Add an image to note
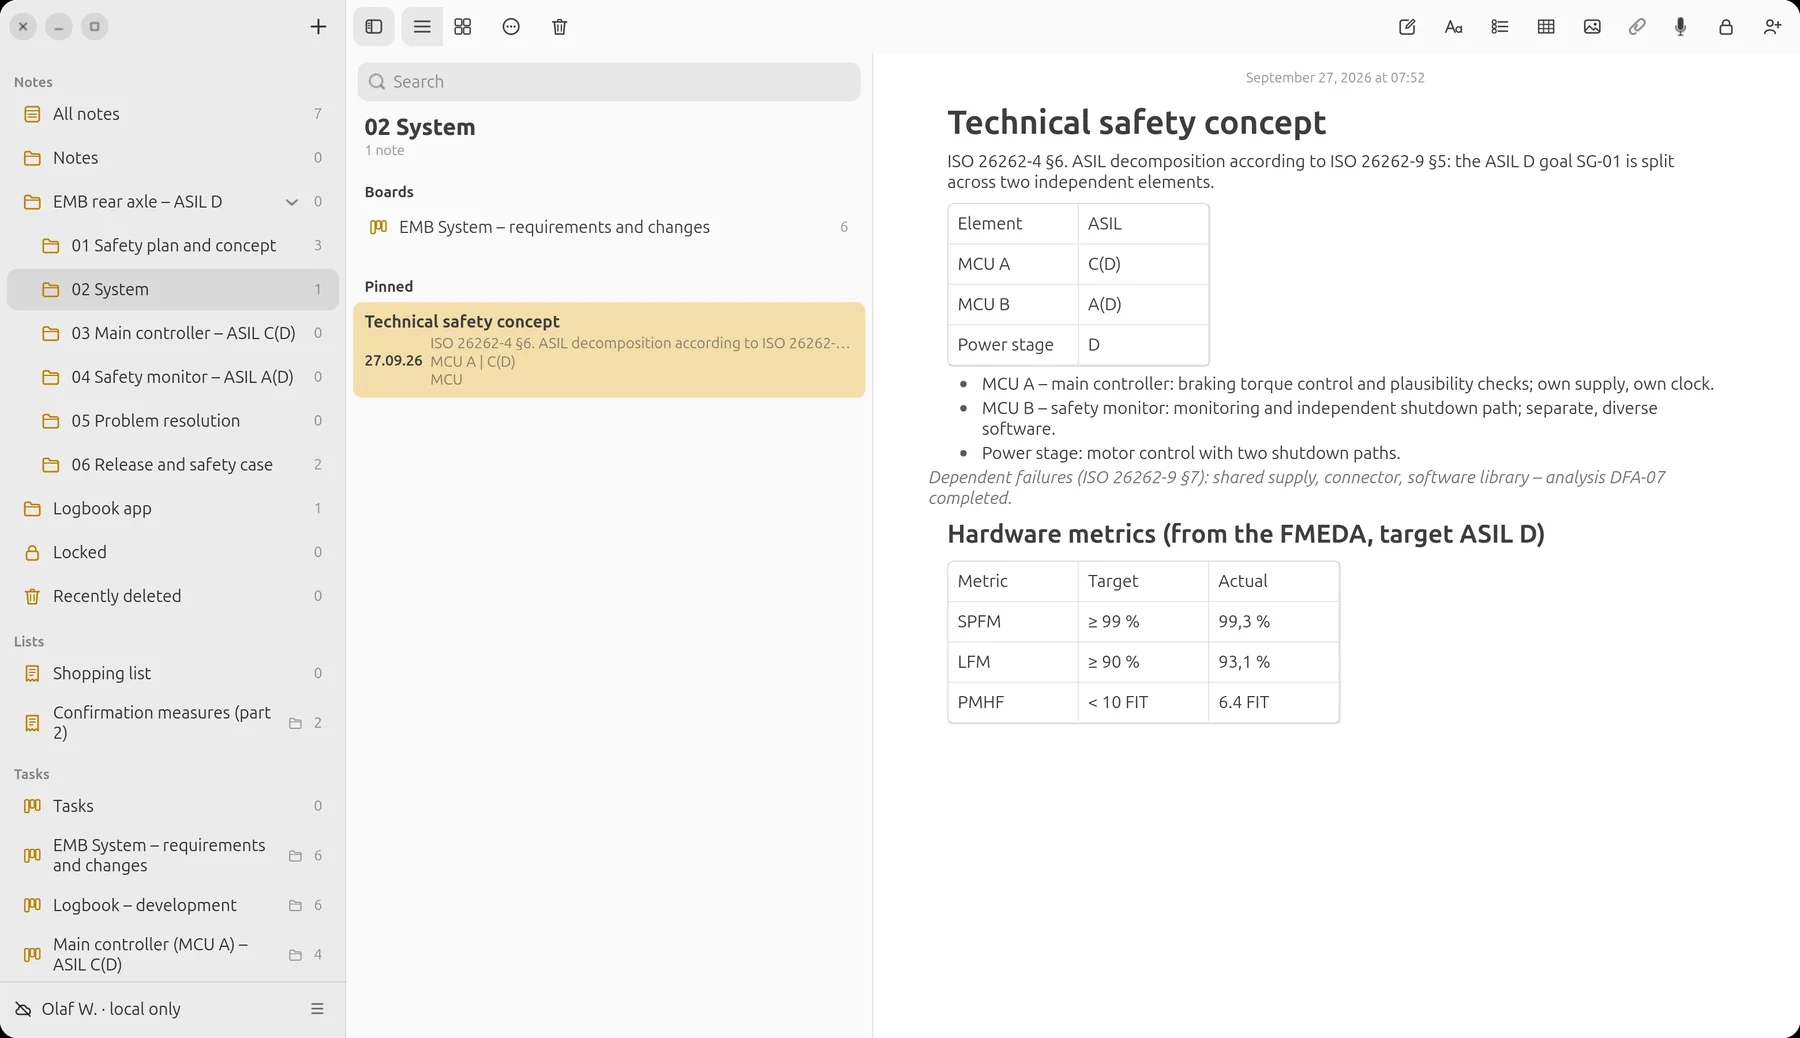The height and width of the screenshot is (1038, 1800). coord(1592,27)
